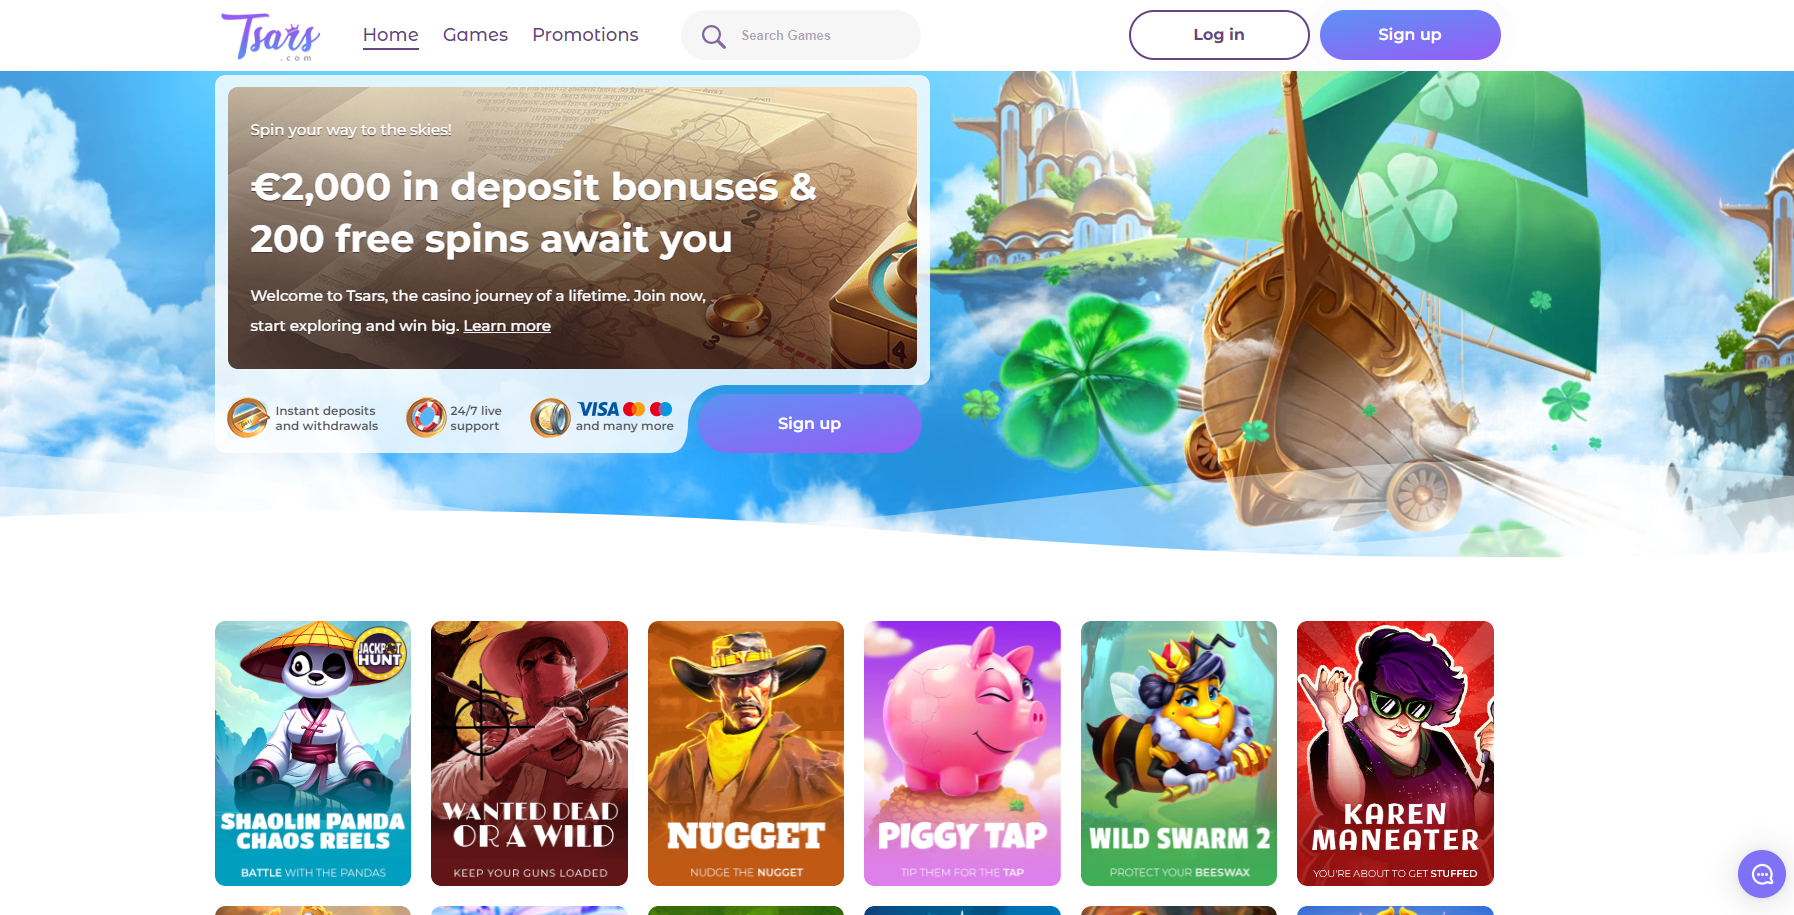Launch the Piggy Tap game
The height and width of the screenshot is (915, 1794).
(x=962, y=753)
